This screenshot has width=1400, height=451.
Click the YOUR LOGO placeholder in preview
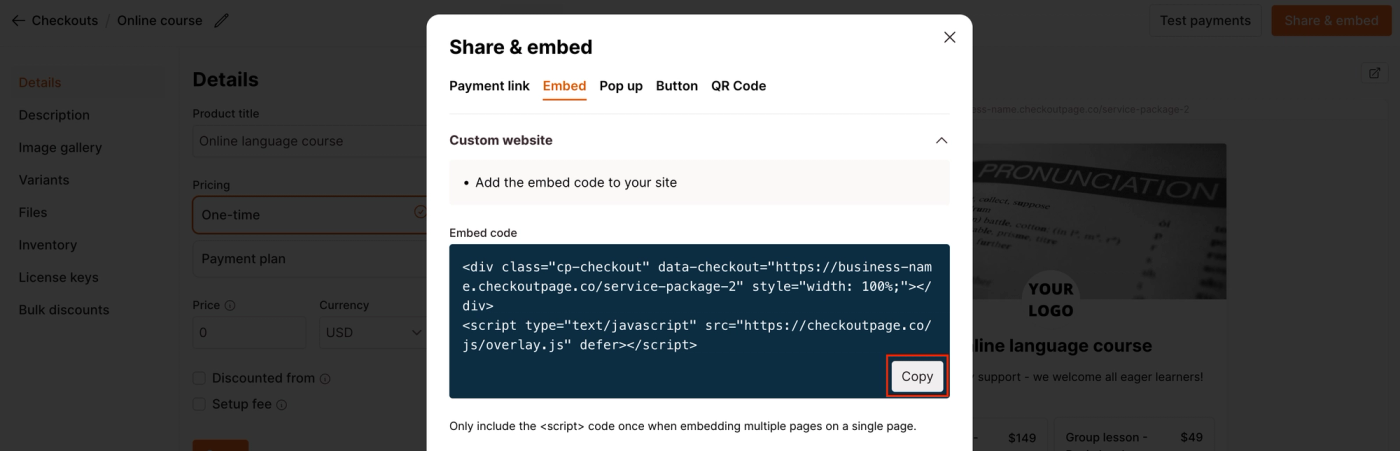(x=1050, y=299)
